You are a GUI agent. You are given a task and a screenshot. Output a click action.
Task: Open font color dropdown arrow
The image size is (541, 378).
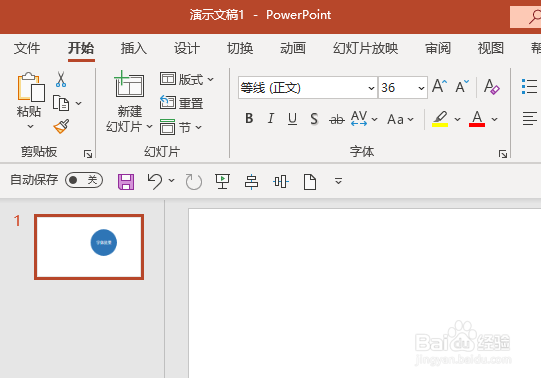tap(494, 119)
